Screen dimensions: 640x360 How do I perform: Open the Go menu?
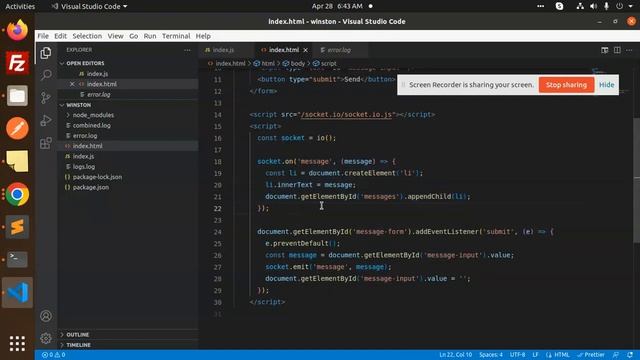point(133,36)
